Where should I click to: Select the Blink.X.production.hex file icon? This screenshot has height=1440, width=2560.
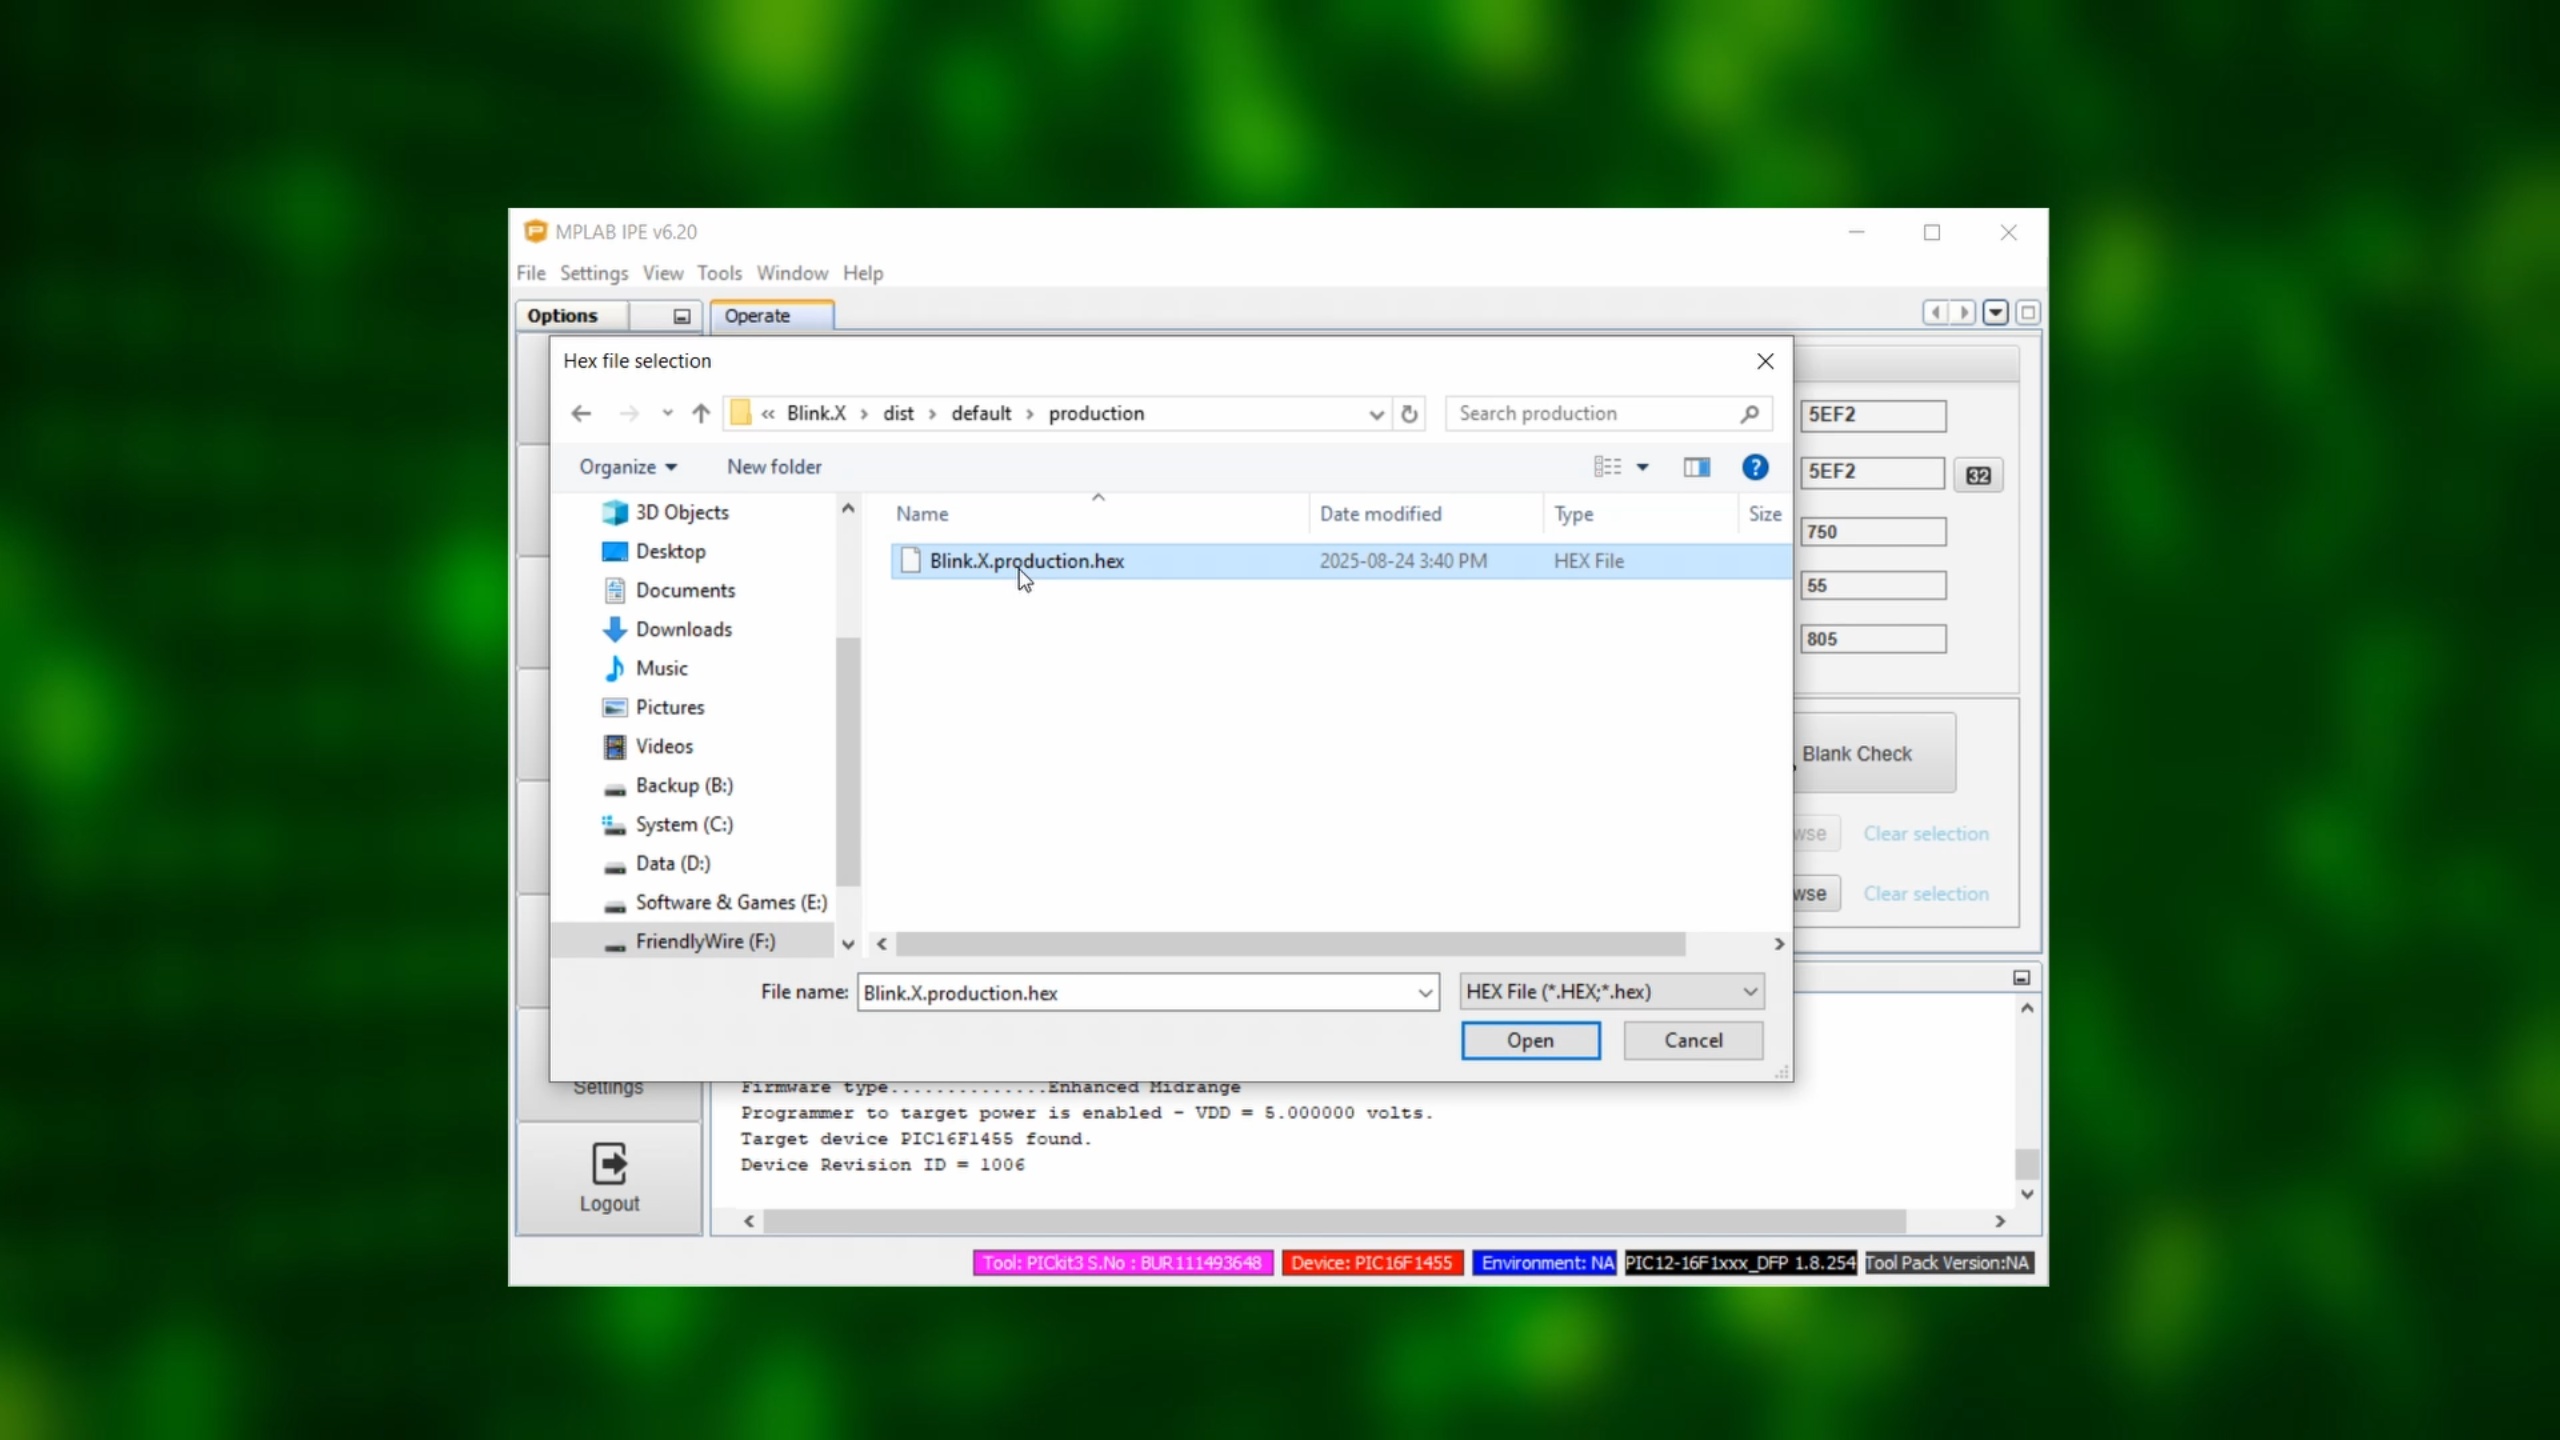point(910,561)
